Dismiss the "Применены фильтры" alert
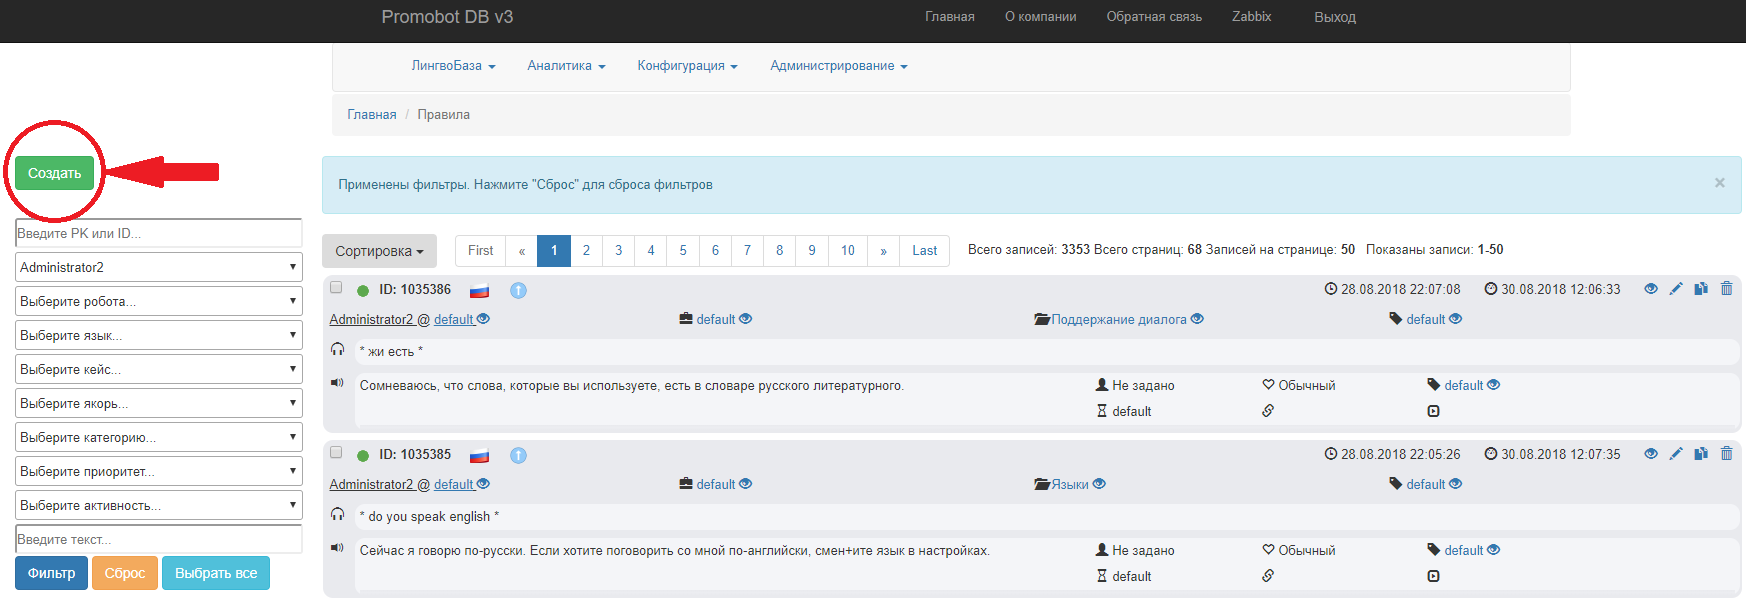Screen dimensions: 1746x604 (1720, 183)
